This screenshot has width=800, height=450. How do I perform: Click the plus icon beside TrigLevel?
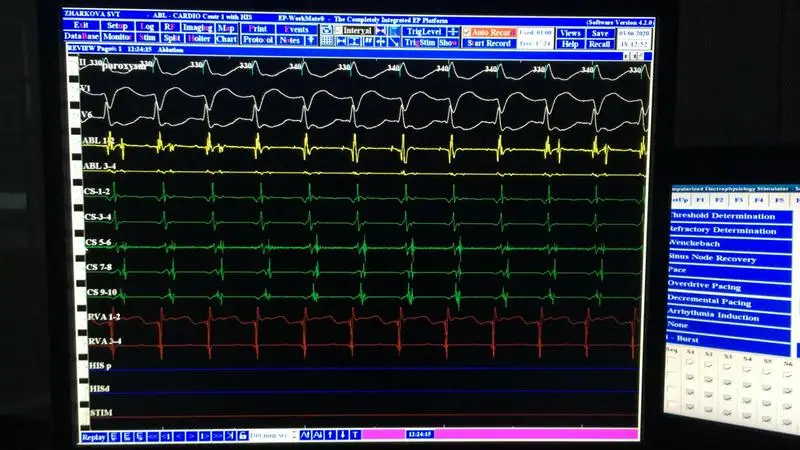[x=452, y=32]
